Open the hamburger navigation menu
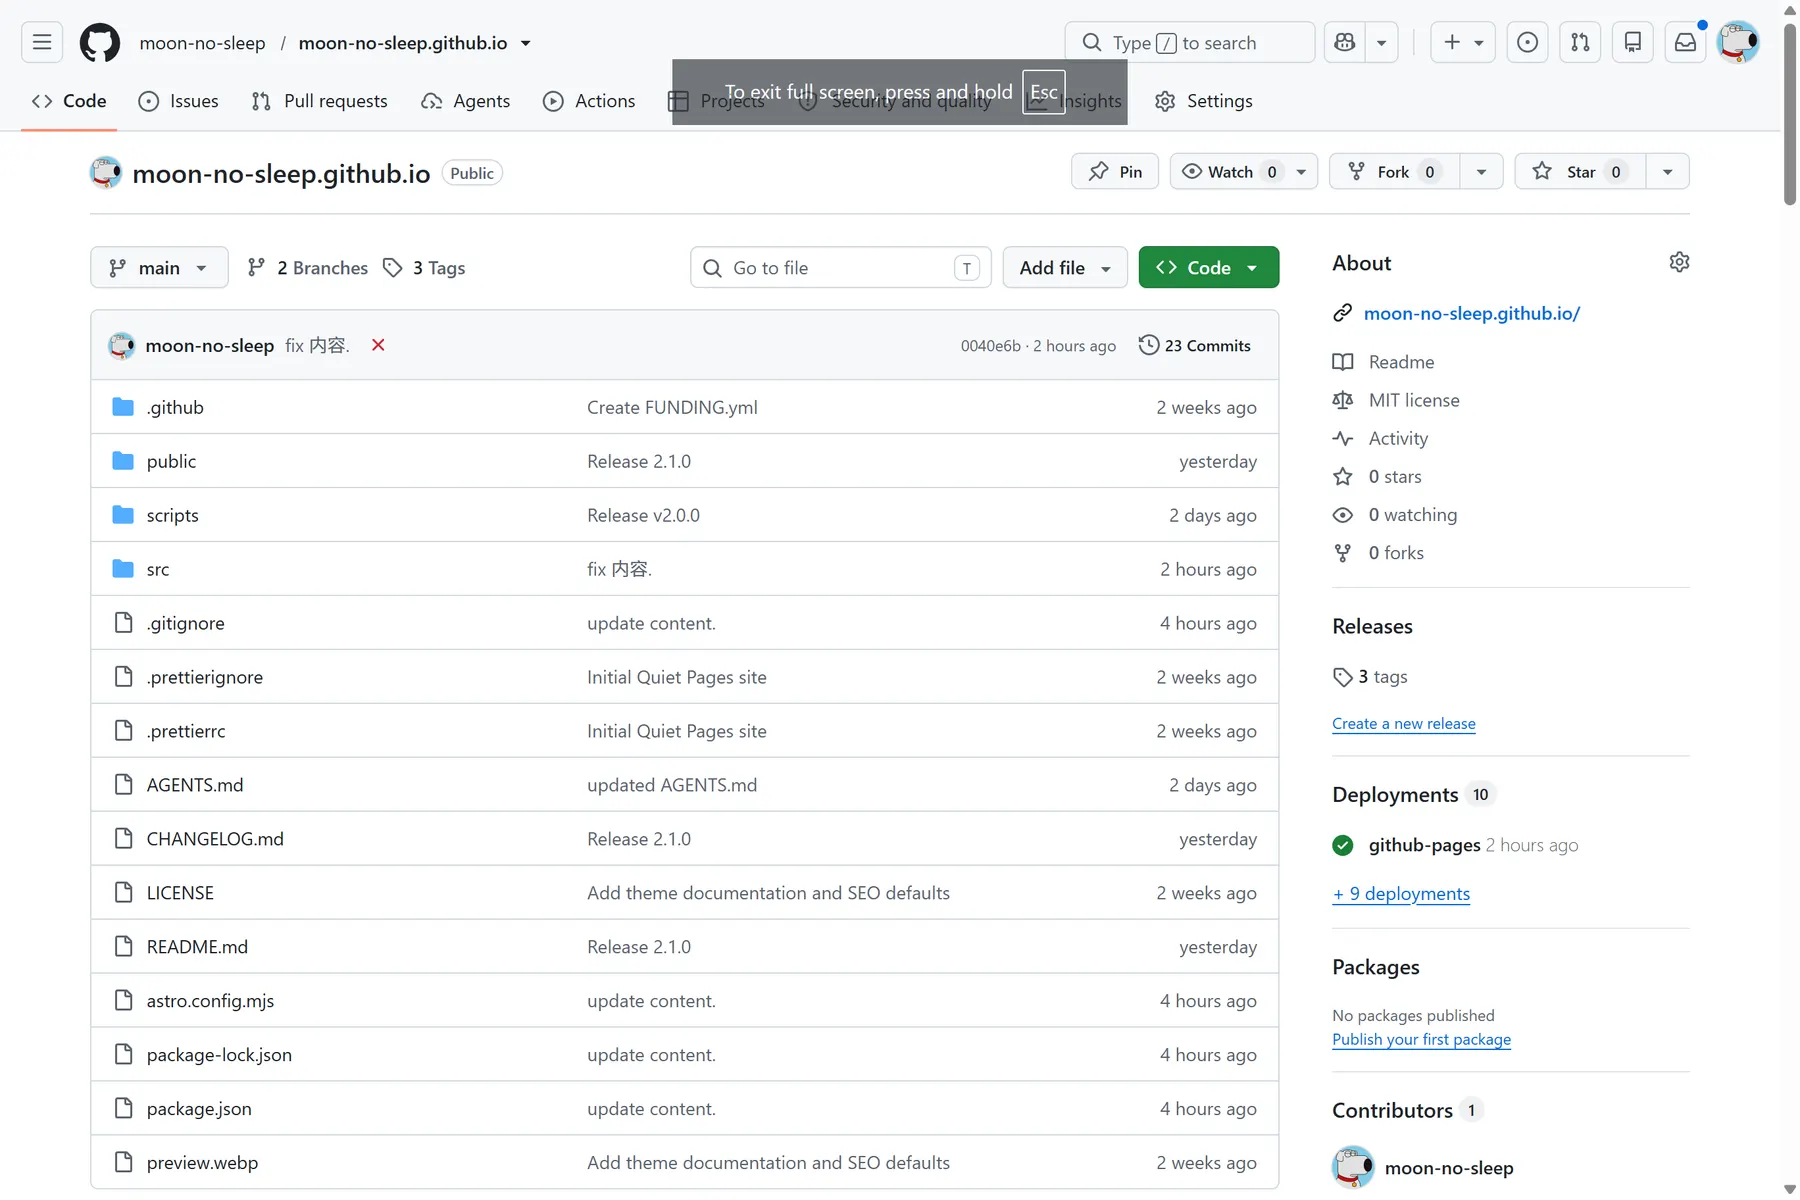 pyautogui.click(x=42, y=42)
